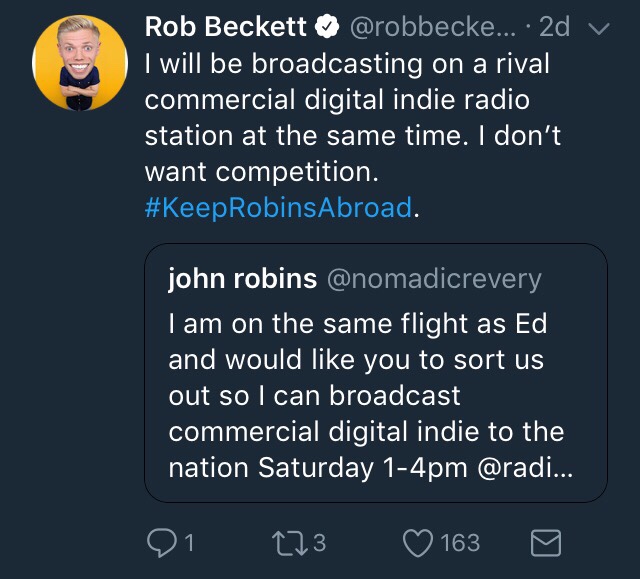Click the 163 likes count

pos(460,542)
